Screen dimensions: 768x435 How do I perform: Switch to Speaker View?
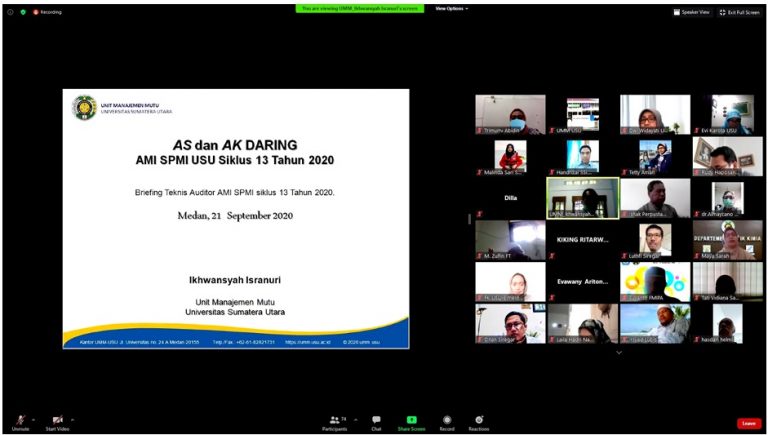691,12
